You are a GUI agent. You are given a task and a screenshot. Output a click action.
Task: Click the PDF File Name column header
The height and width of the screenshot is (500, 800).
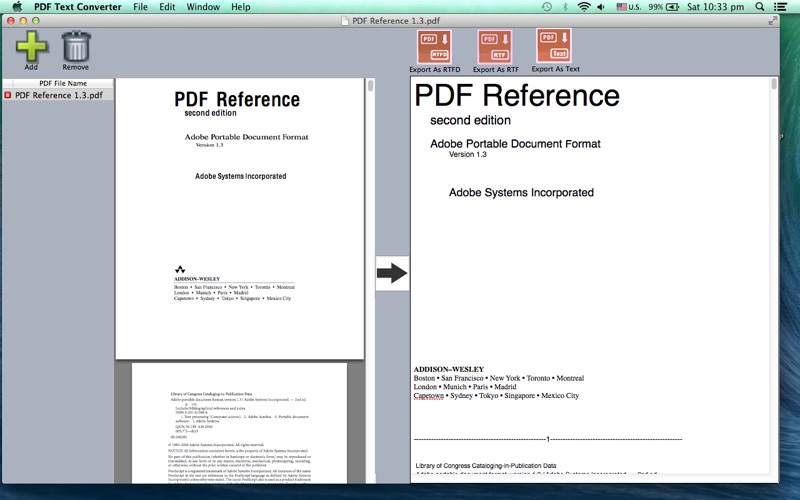coord(63,83)
